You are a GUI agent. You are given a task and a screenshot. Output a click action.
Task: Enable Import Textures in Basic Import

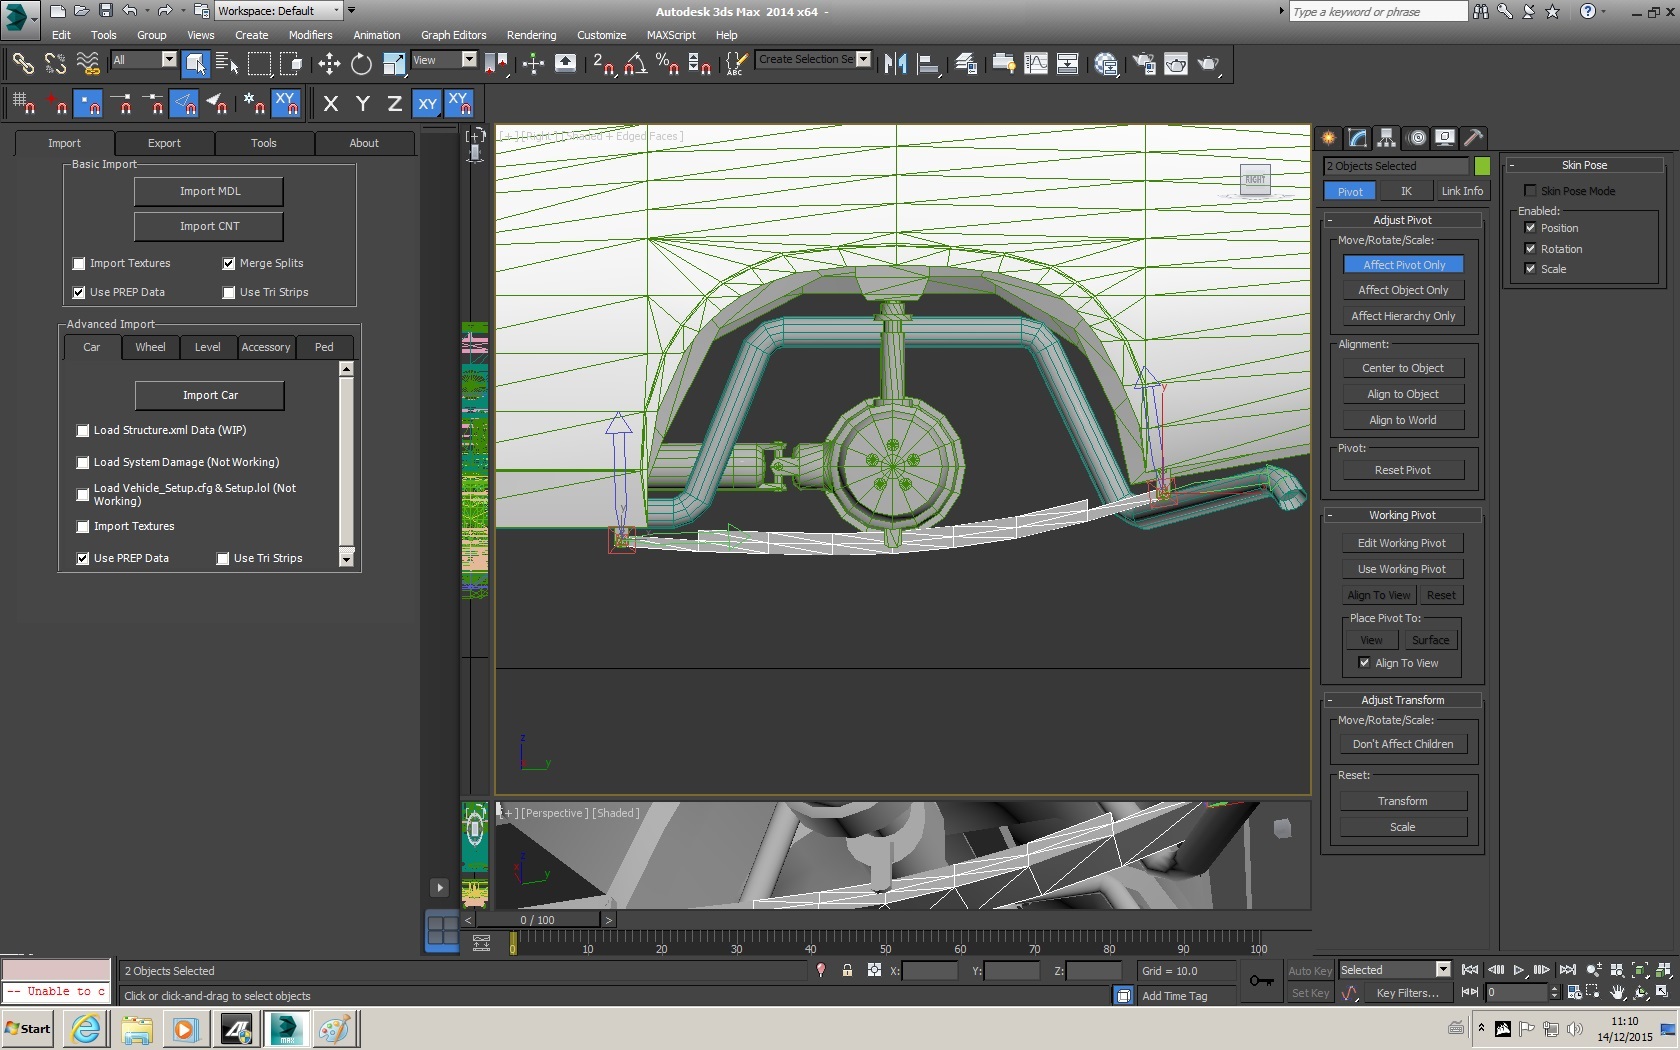79,264
